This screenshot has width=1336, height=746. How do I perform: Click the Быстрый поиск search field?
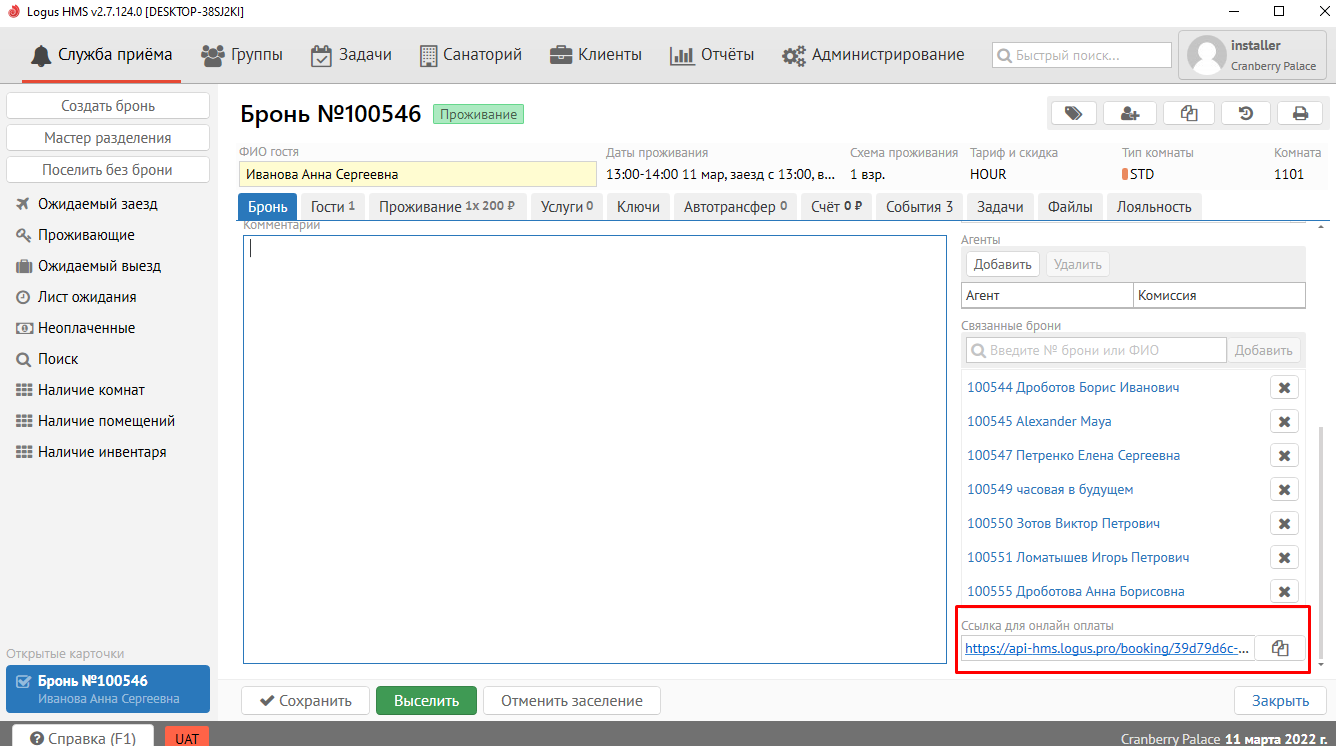pyautogui.click(x=1082, y=55)
